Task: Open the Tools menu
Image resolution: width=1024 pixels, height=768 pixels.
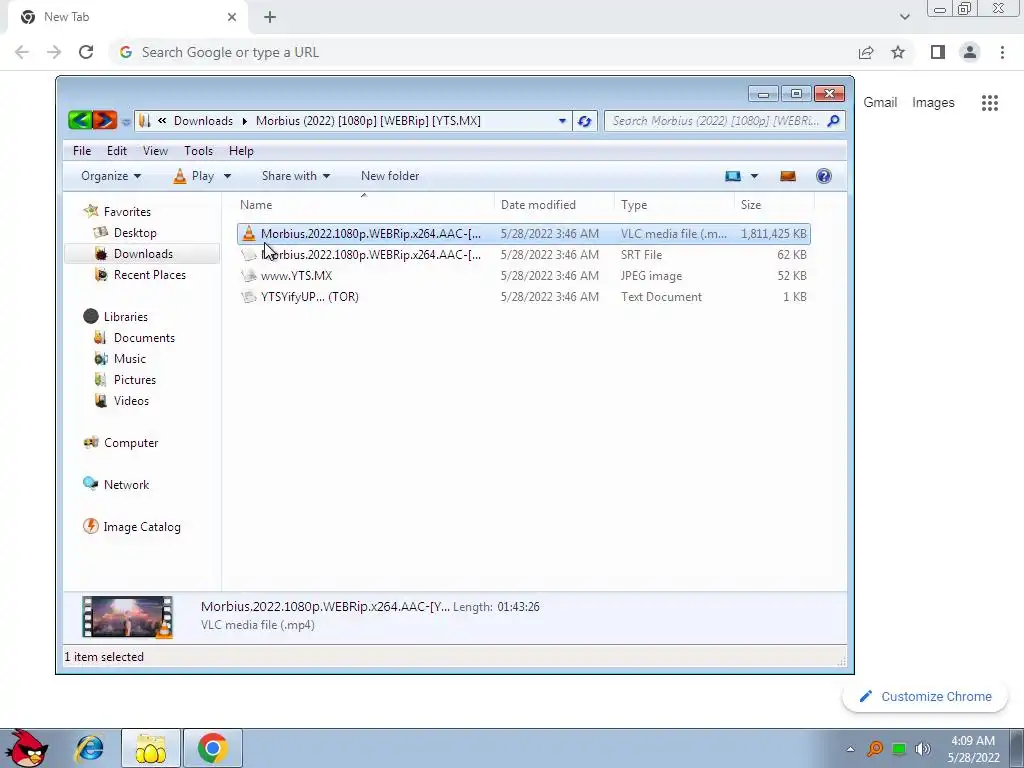Action: click(199, 151)
